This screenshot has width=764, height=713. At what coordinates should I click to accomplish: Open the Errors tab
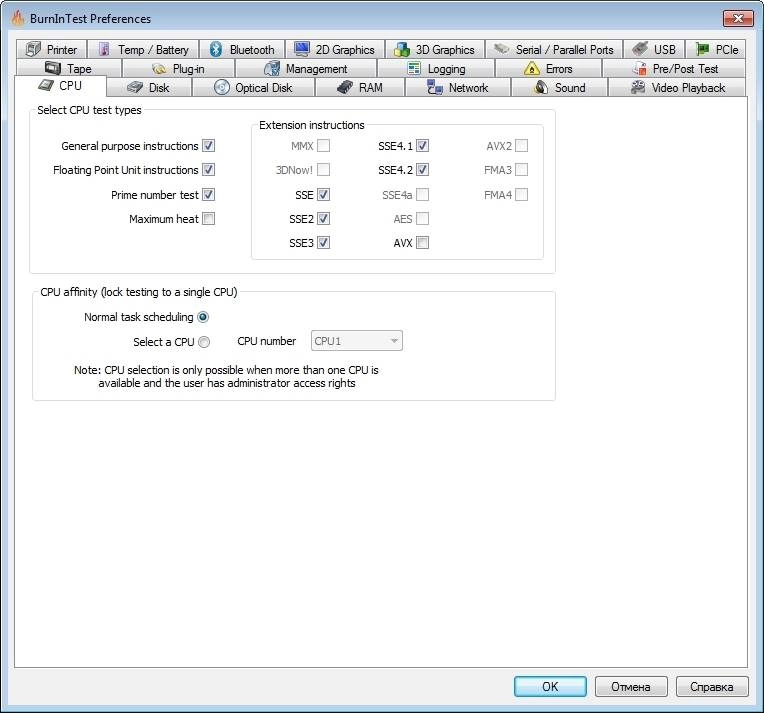pyautogui.click(x=548, y=69)
